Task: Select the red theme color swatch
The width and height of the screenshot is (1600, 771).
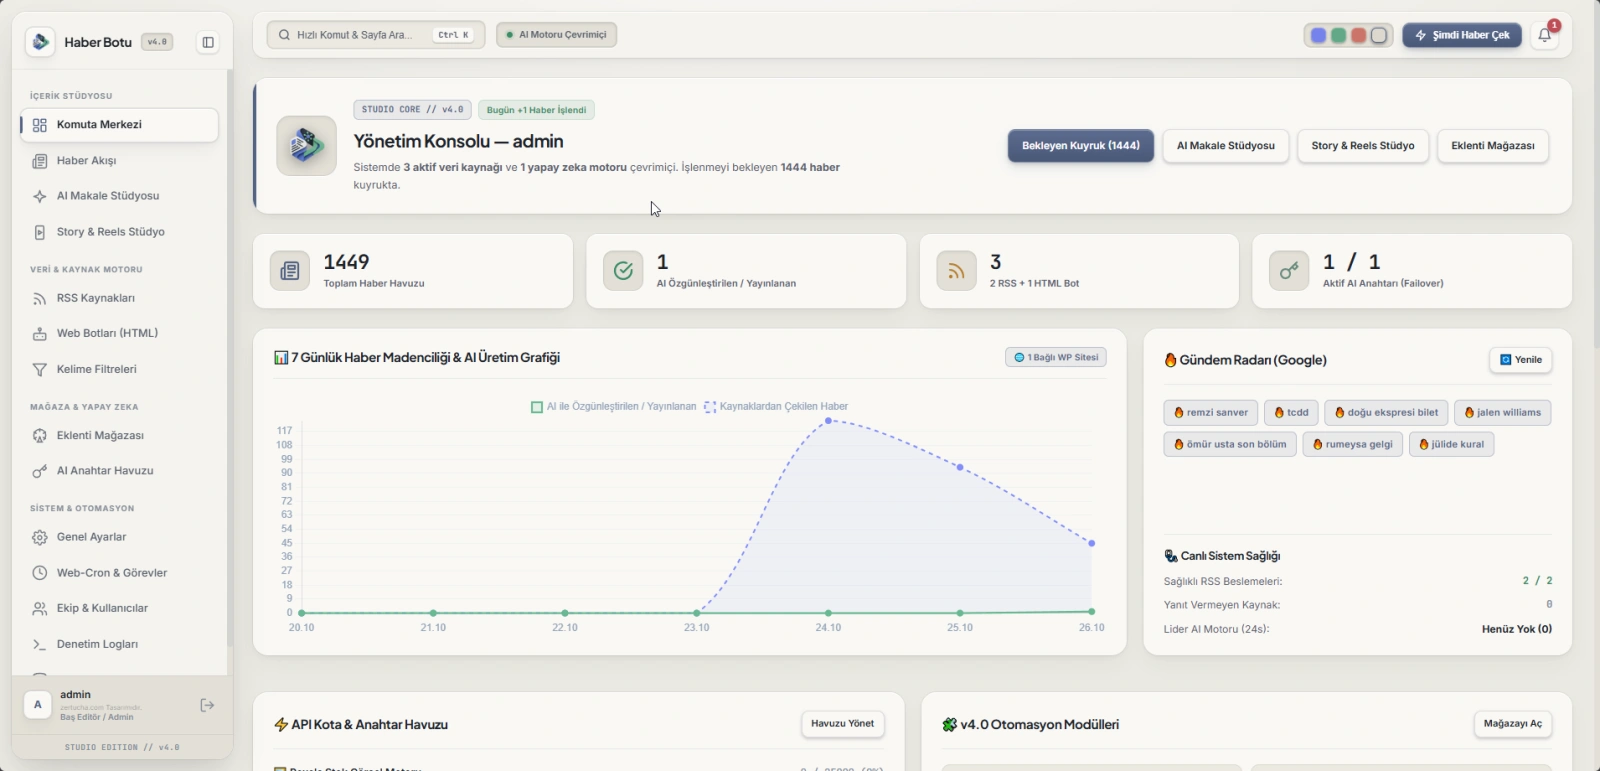Action: point(1359,35)
